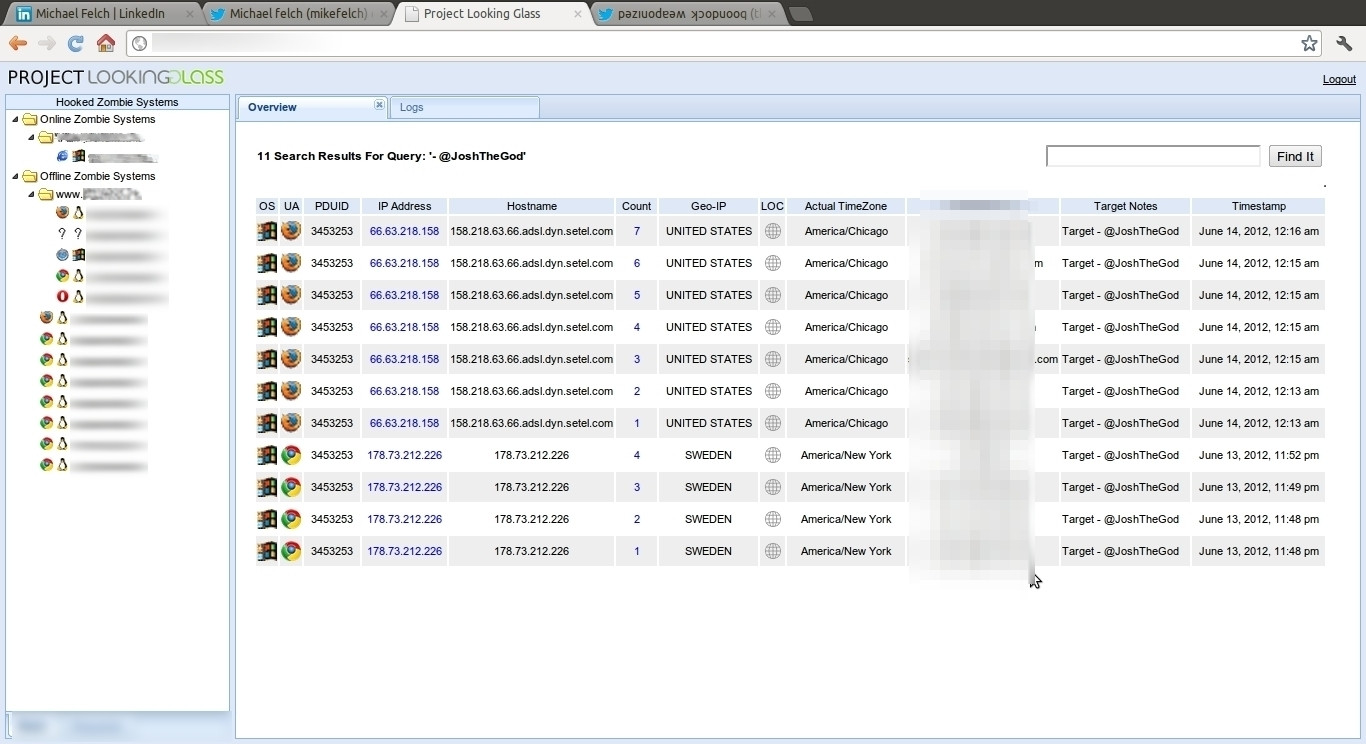Go to the browser Home icon
Viewport: 1366px width, 744px height.
(x=105, y=43)
